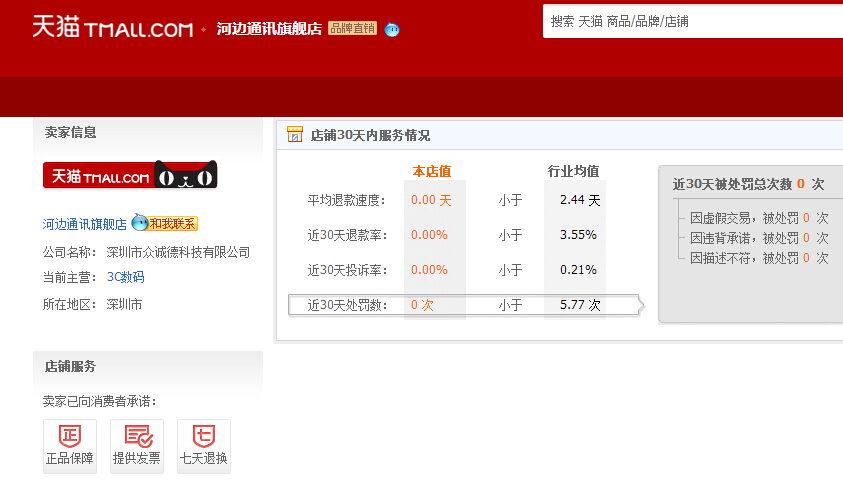843x489 pixels.
Task: Select the 平均退款速度 row label
Action: pyautogui.click(x=347, y=200)
